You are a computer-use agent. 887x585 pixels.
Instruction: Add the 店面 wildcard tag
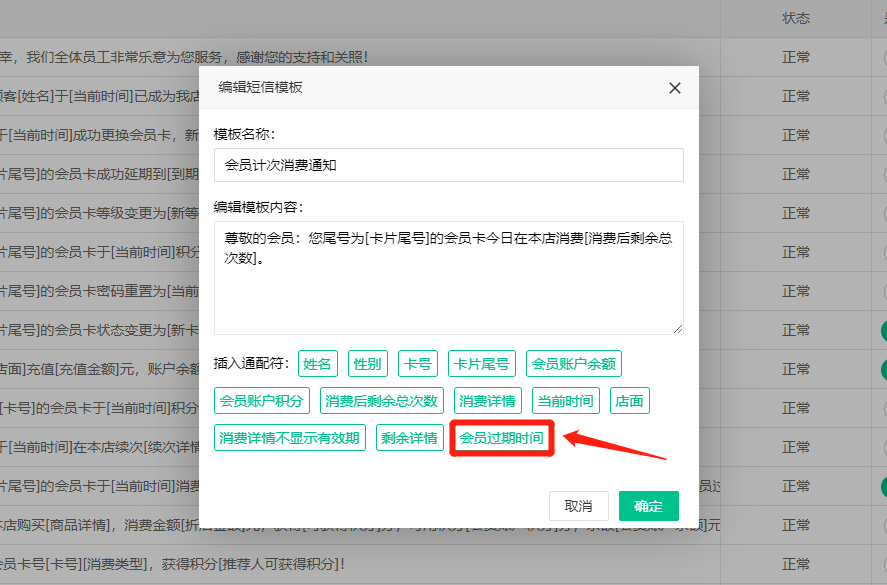coord(629,401)
